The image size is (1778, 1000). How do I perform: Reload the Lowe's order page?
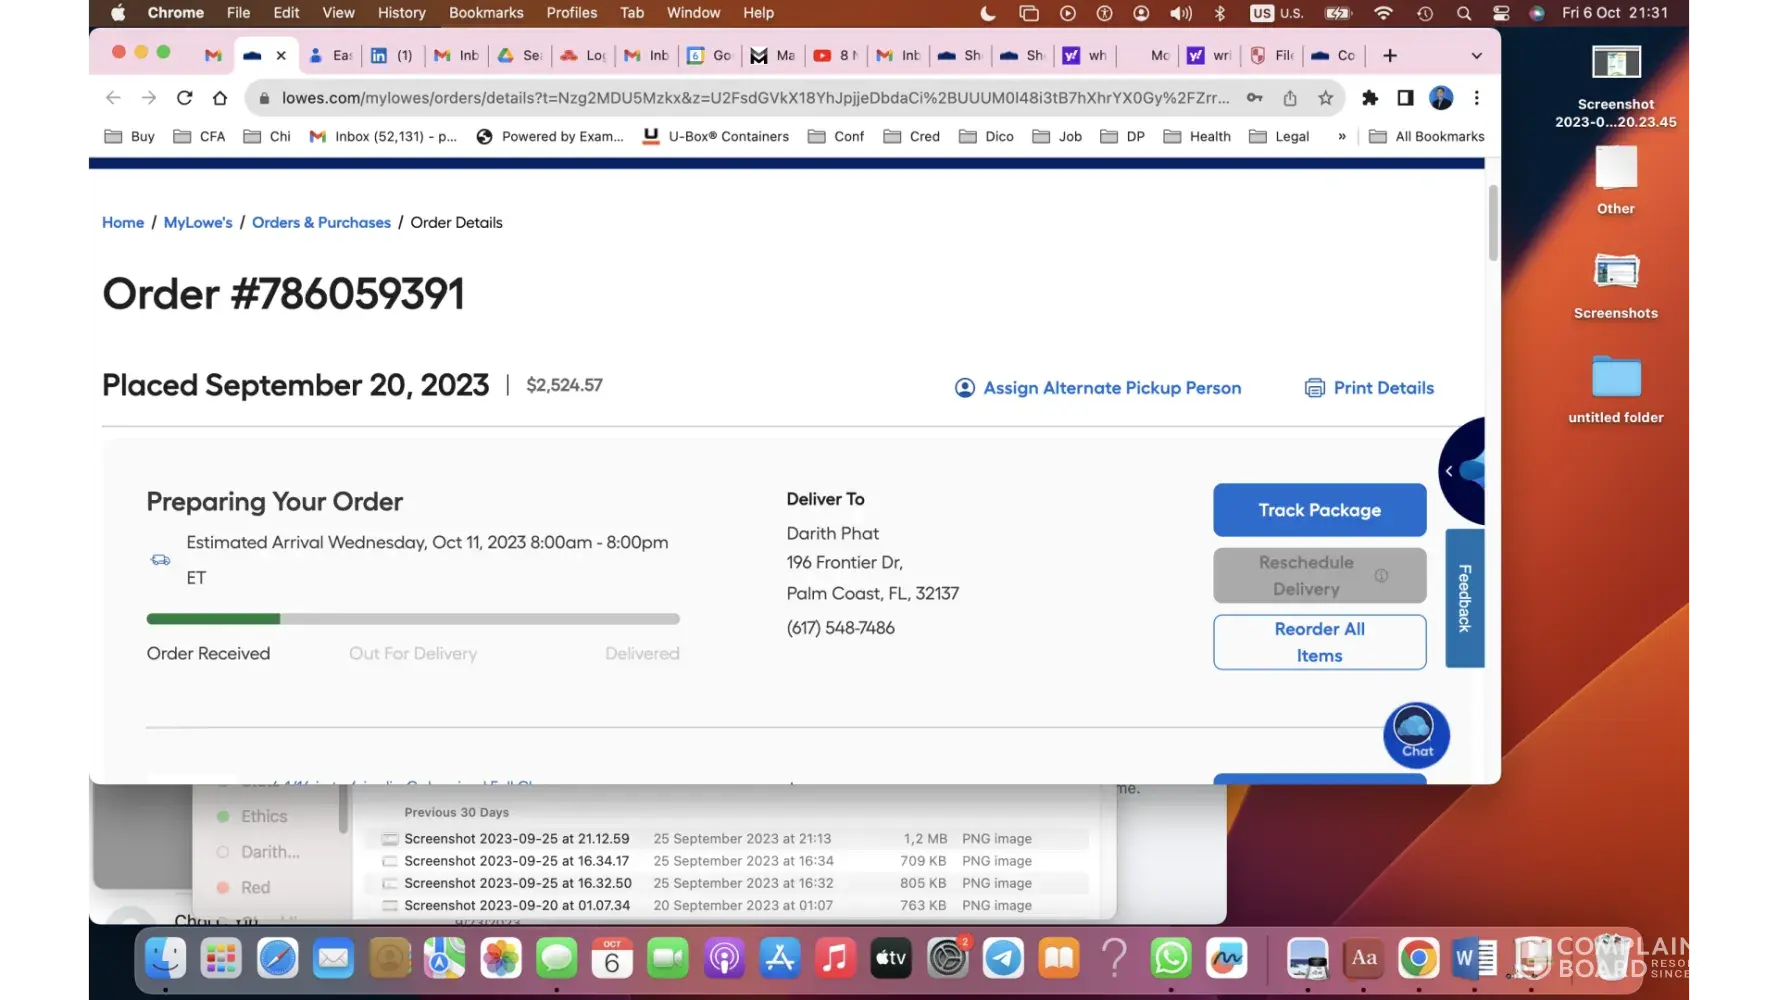pos(185,98)
